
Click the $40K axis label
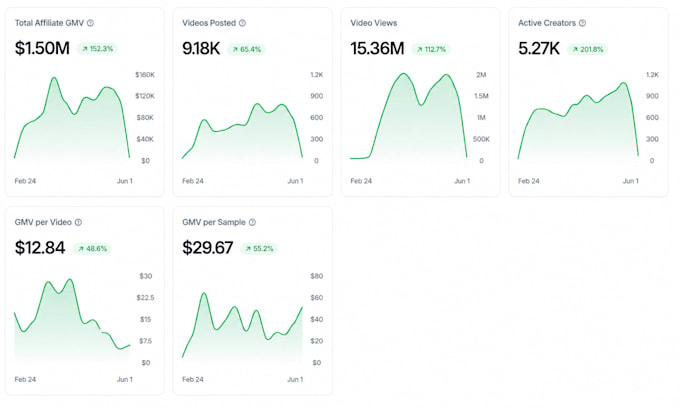tap(145, 139)
